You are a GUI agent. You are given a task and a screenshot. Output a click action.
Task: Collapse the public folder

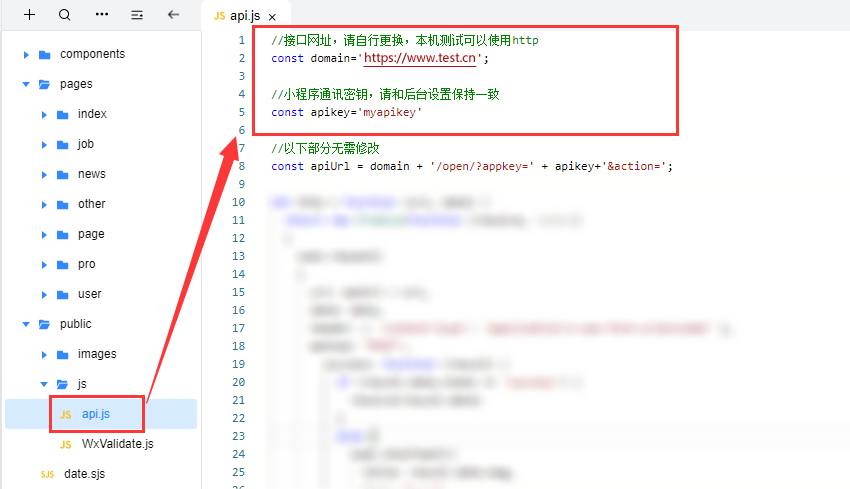point(26,324)
